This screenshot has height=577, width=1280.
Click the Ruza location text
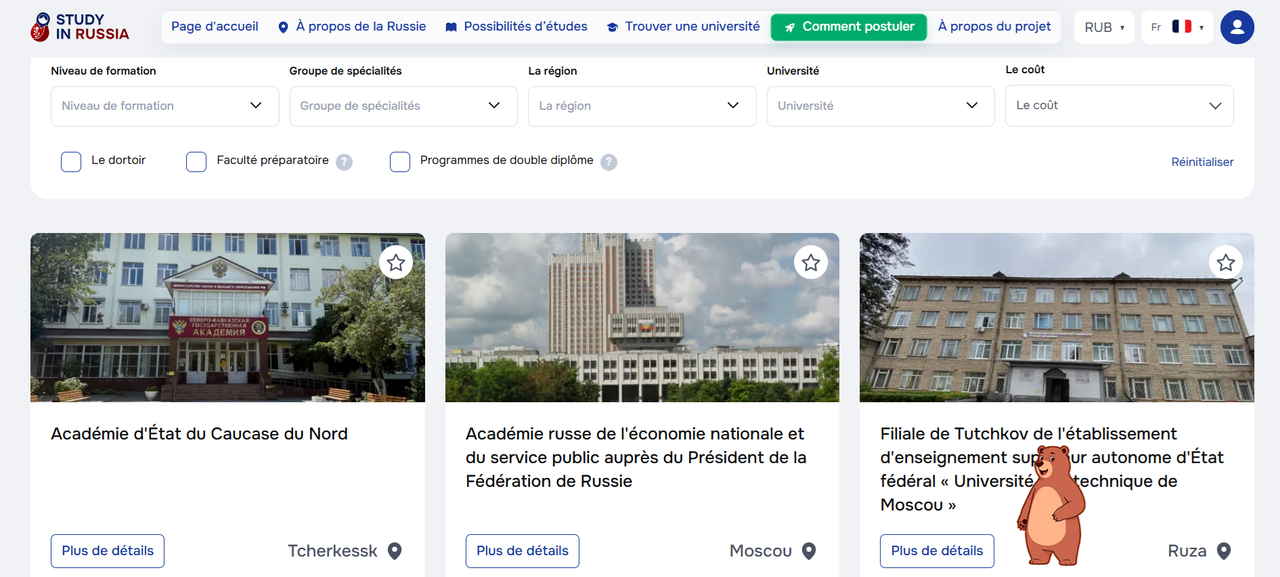click(x=1187, y=551)
